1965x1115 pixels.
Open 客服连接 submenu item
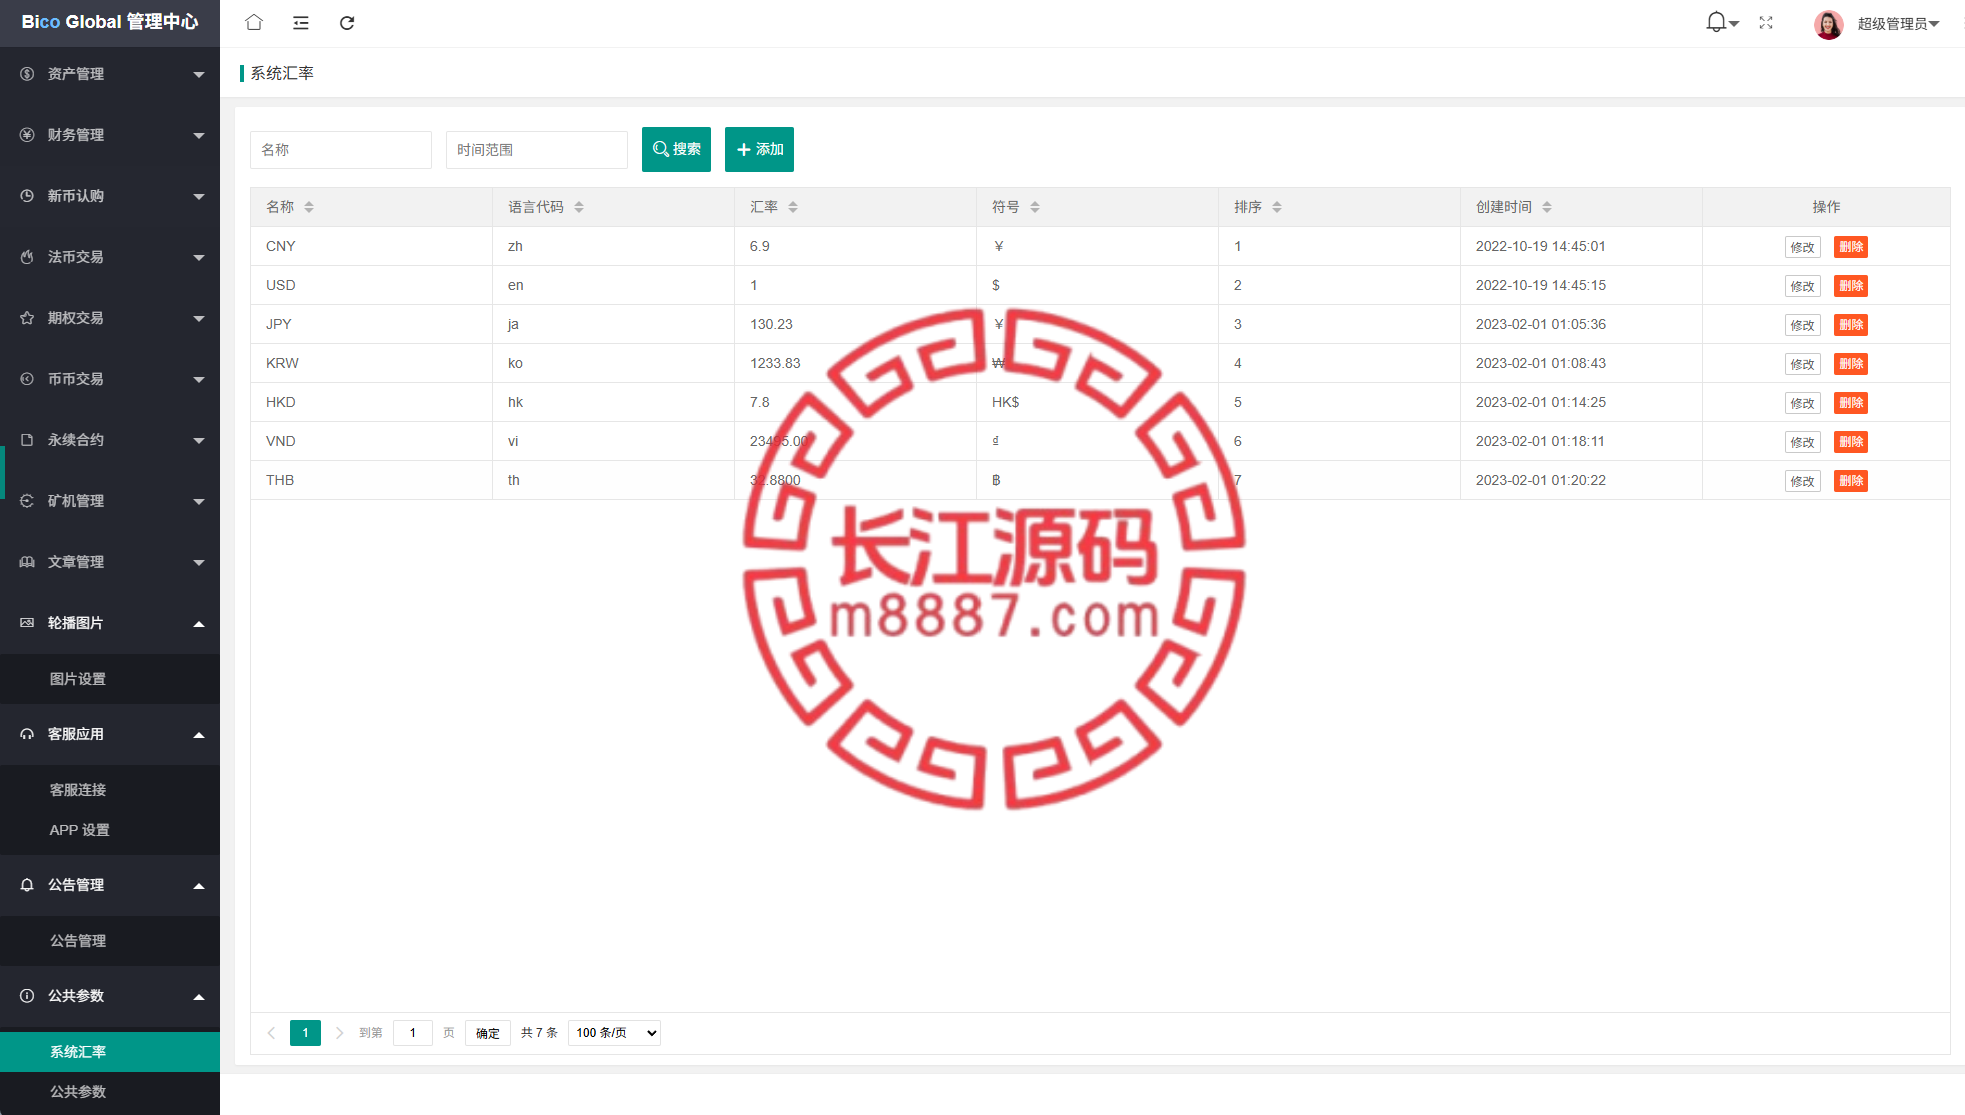pos(78,790)
